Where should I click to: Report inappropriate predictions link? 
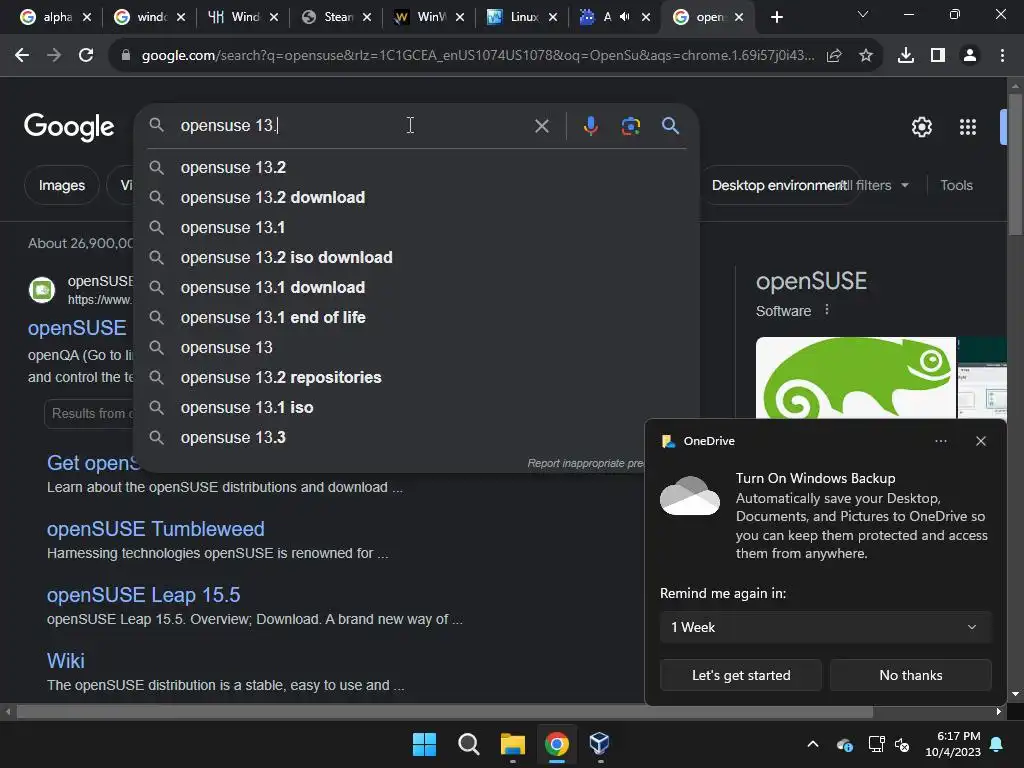(x=585, y=463)
